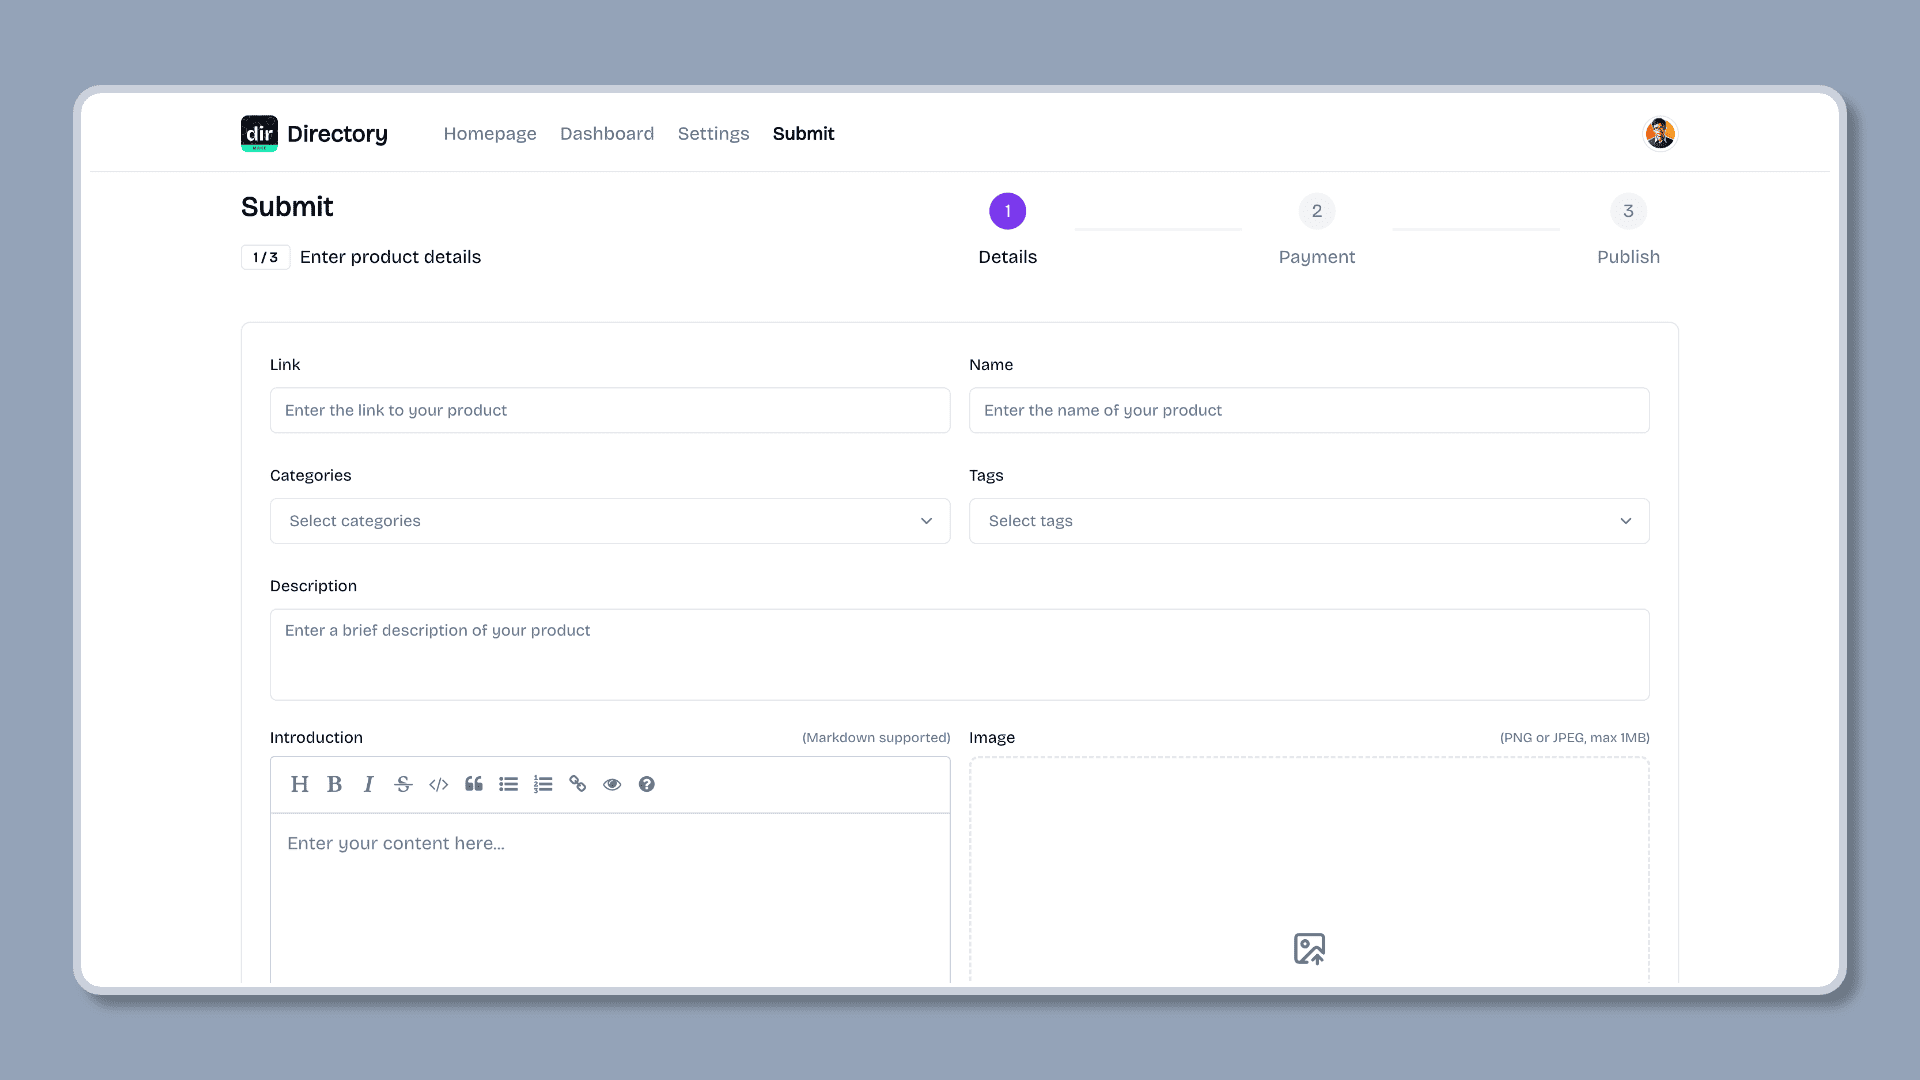The width and height of the screenshot is (1920, 1080).
Task: Click the italic formatting icon
Action: tap(368, 783)
